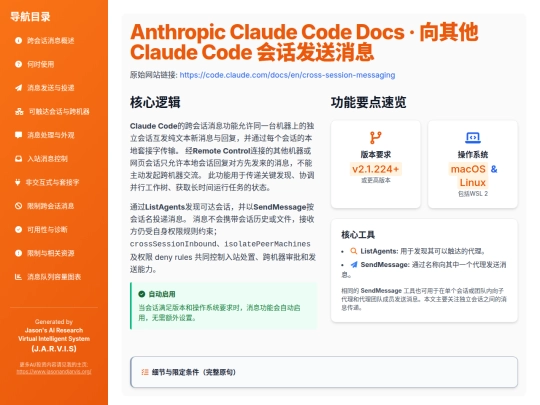
Task: Click the 包括WSL 2 note
Action: 472,194
